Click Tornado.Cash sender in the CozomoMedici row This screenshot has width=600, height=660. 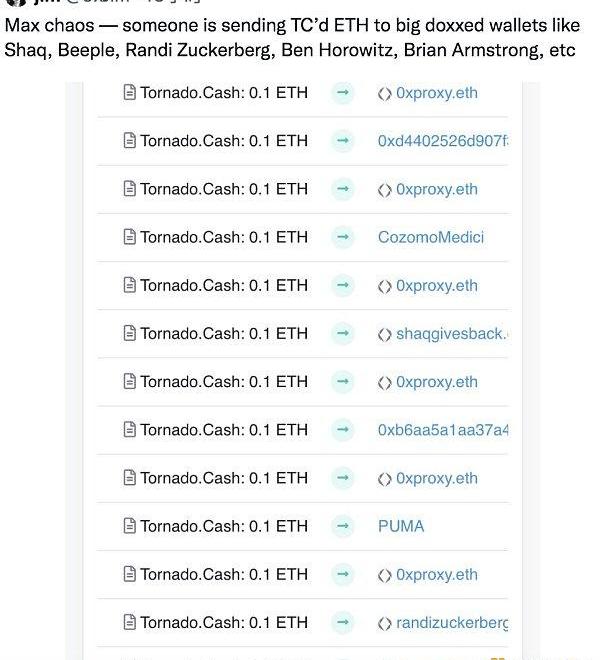224,238
